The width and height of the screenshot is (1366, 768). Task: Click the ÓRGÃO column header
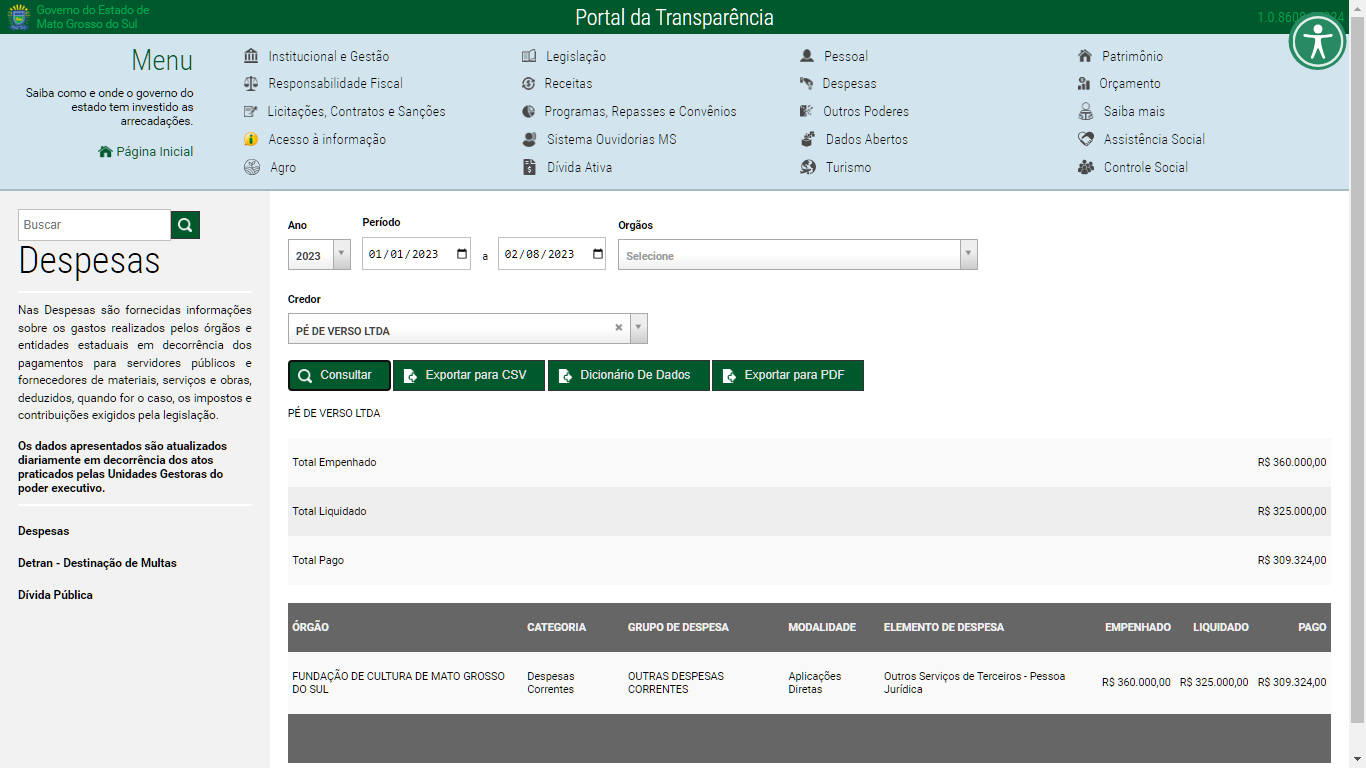311,627
